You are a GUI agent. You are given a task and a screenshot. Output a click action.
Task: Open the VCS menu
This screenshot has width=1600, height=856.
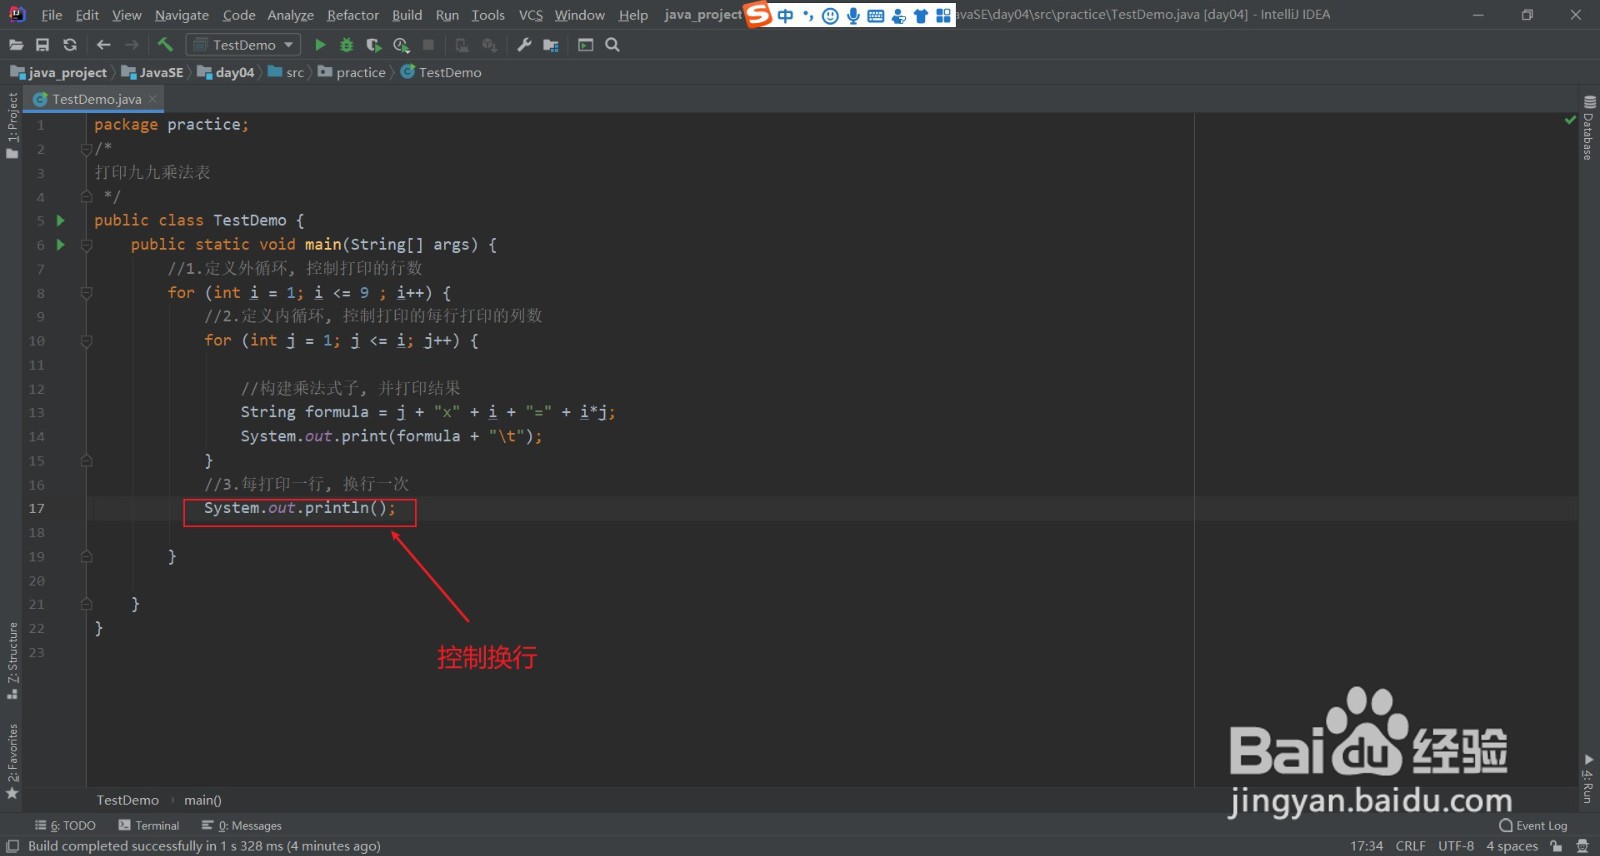pyautogui.click(x=531, y=15)
